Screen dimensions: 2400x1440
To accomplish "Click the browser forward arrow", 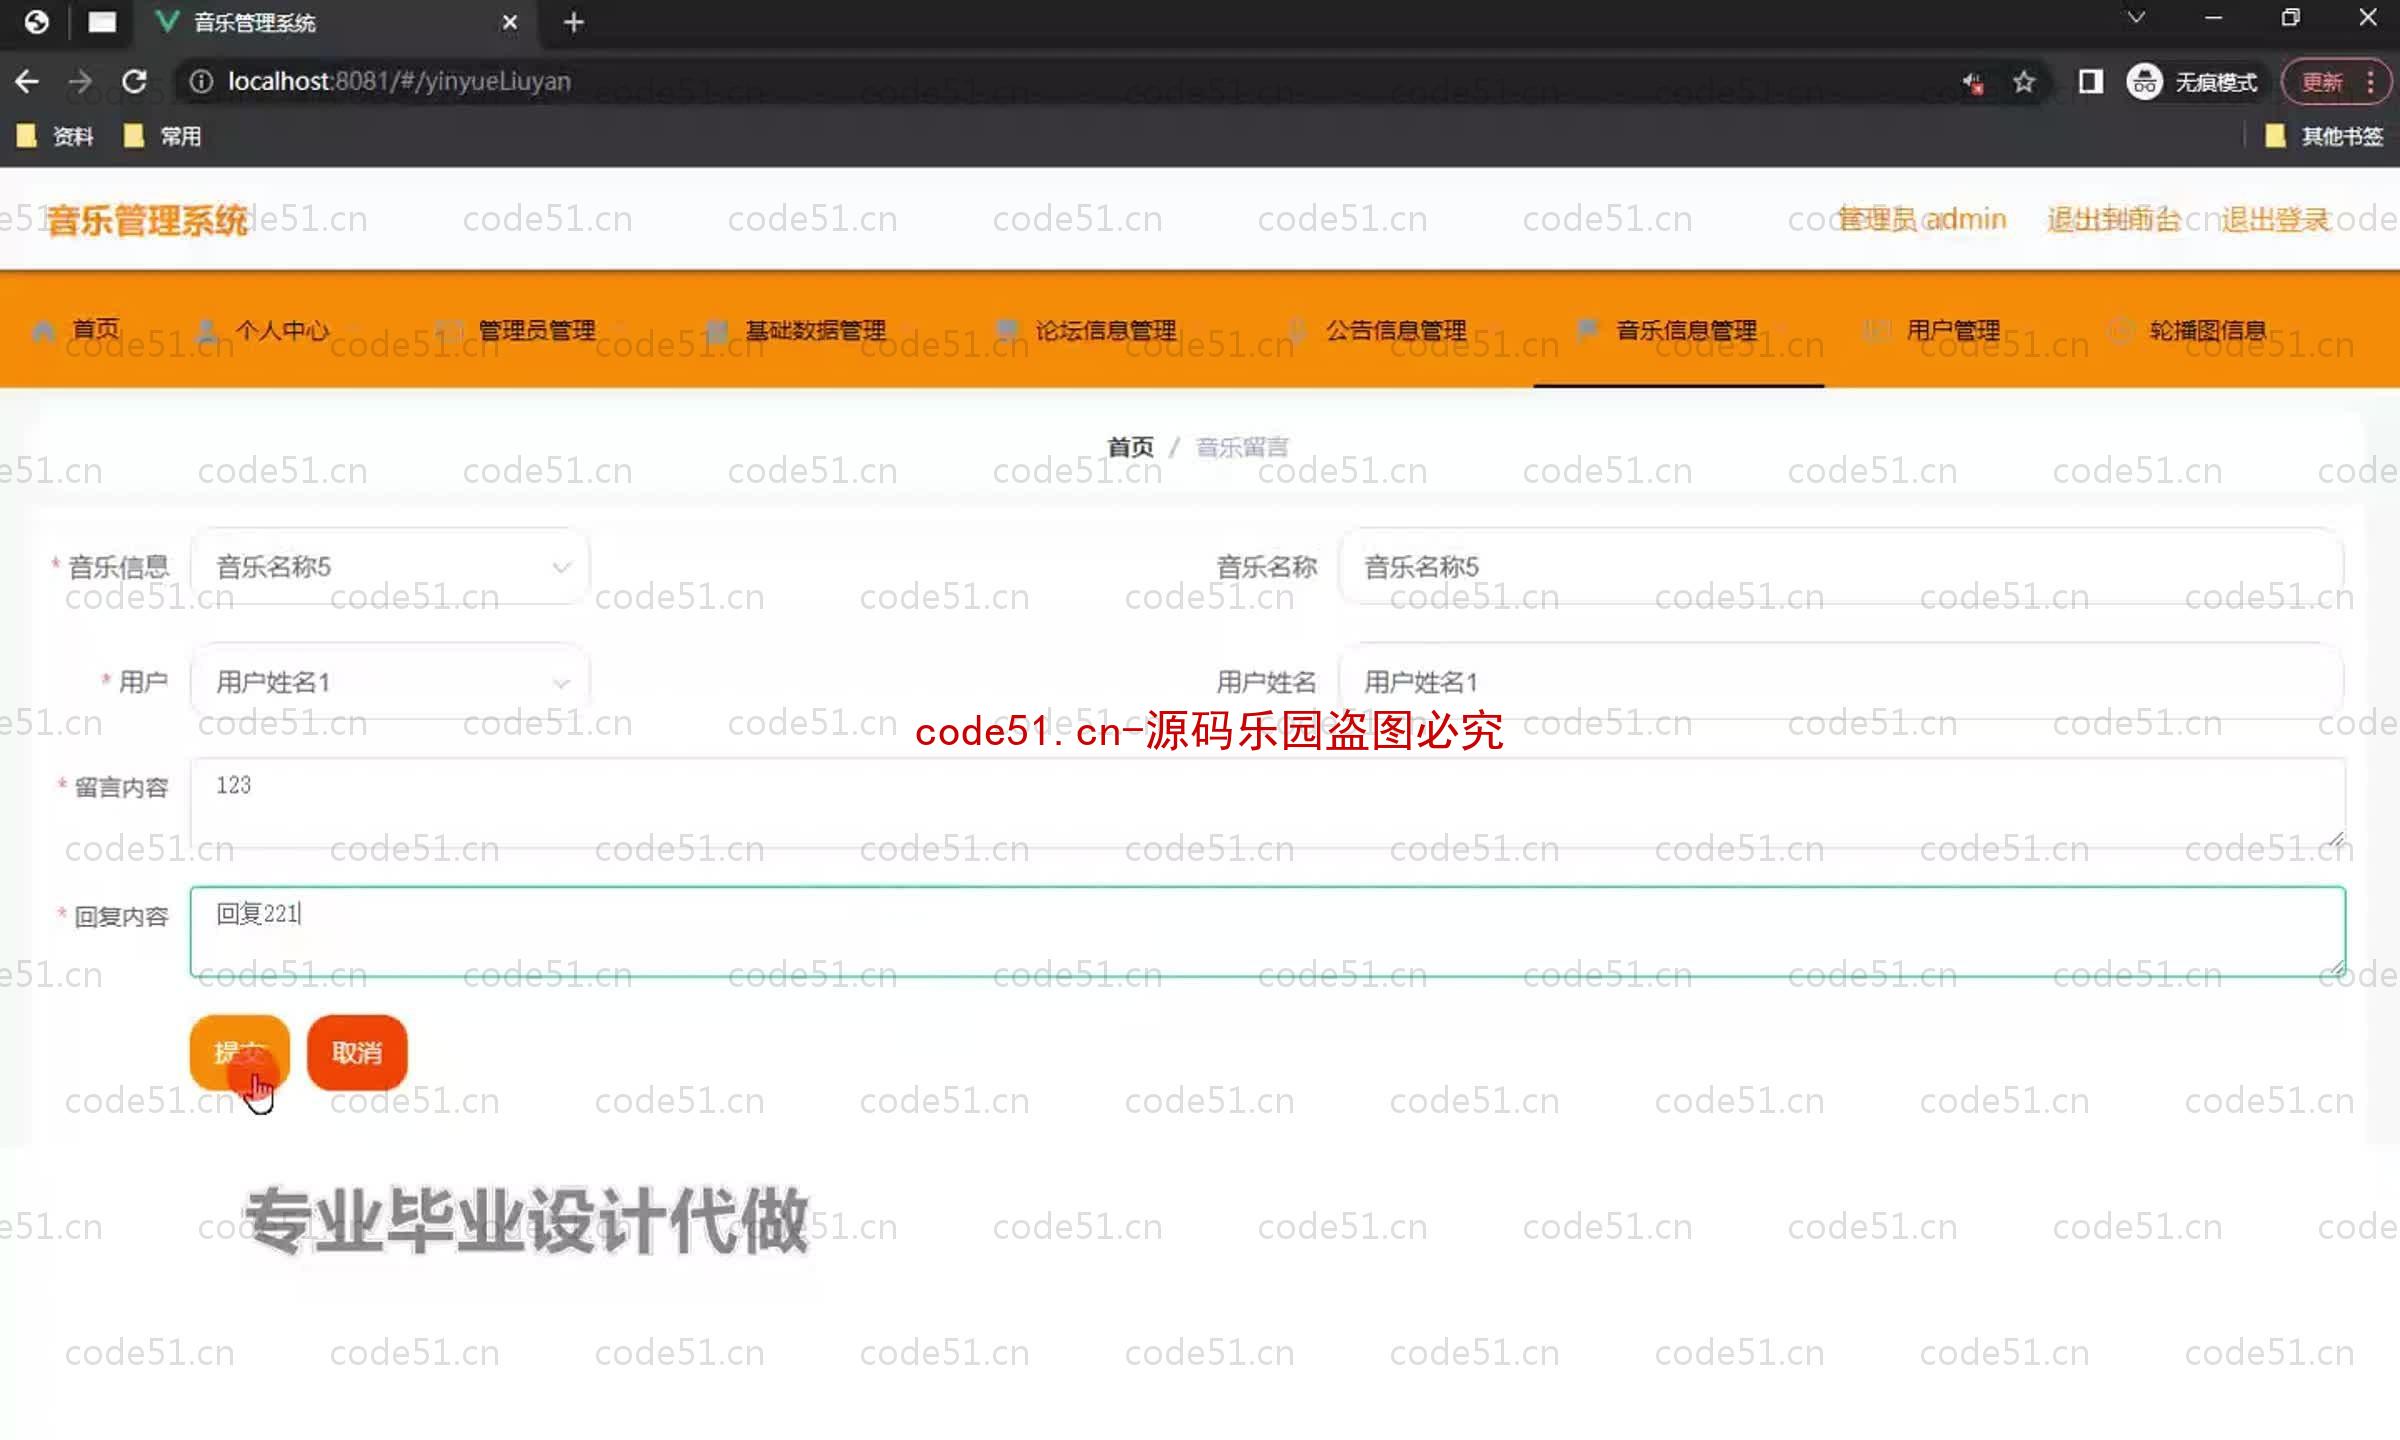I will pos(80,82).
